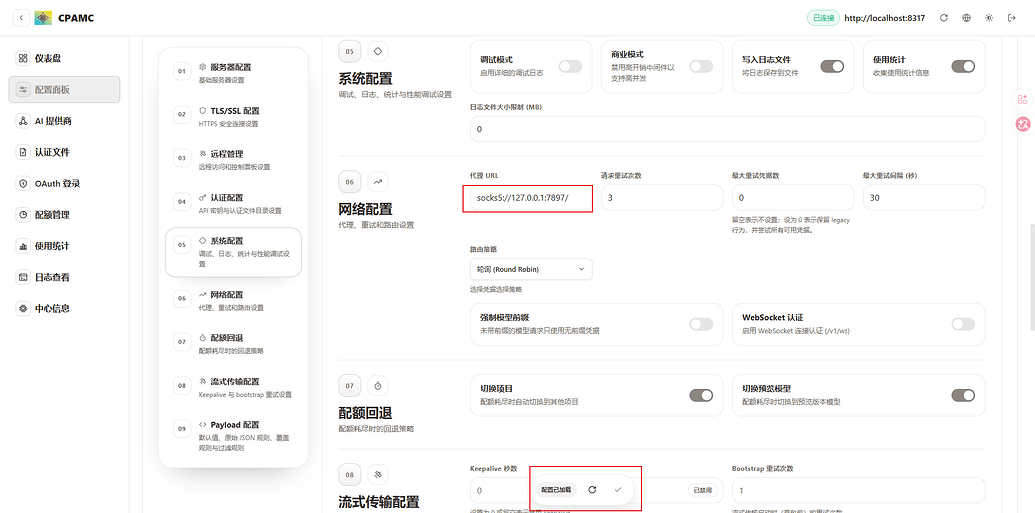Click the trend arrow icon beside badge 06
The width and height of the screenshot is (1035, 513).
pos(378,181)
